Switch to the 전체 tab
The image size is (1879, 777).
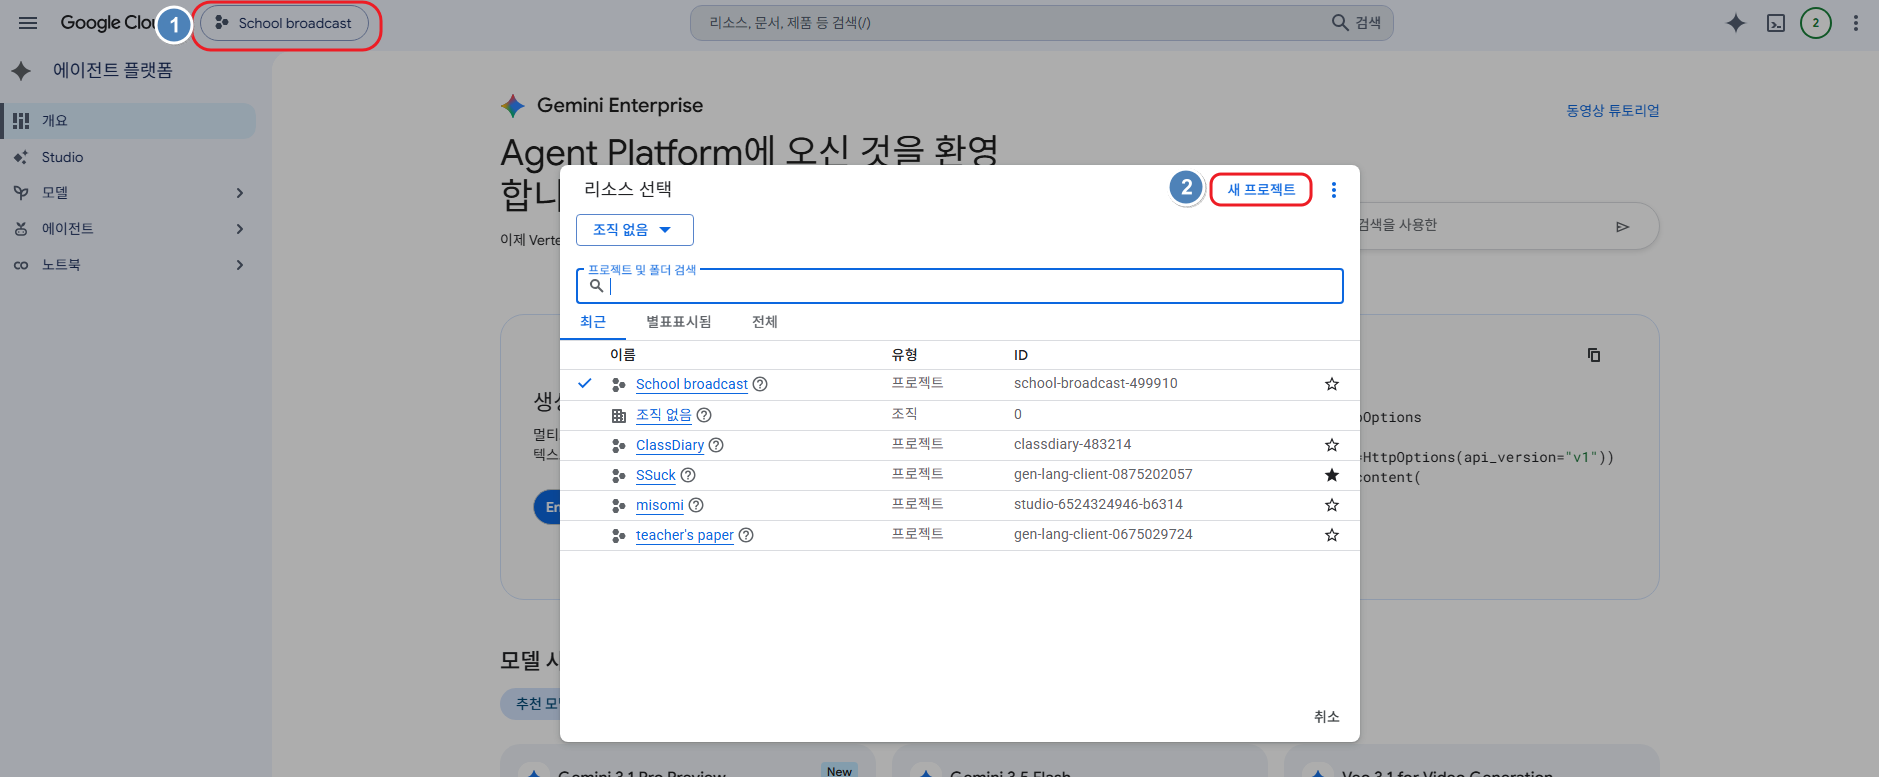click(765, 321)
